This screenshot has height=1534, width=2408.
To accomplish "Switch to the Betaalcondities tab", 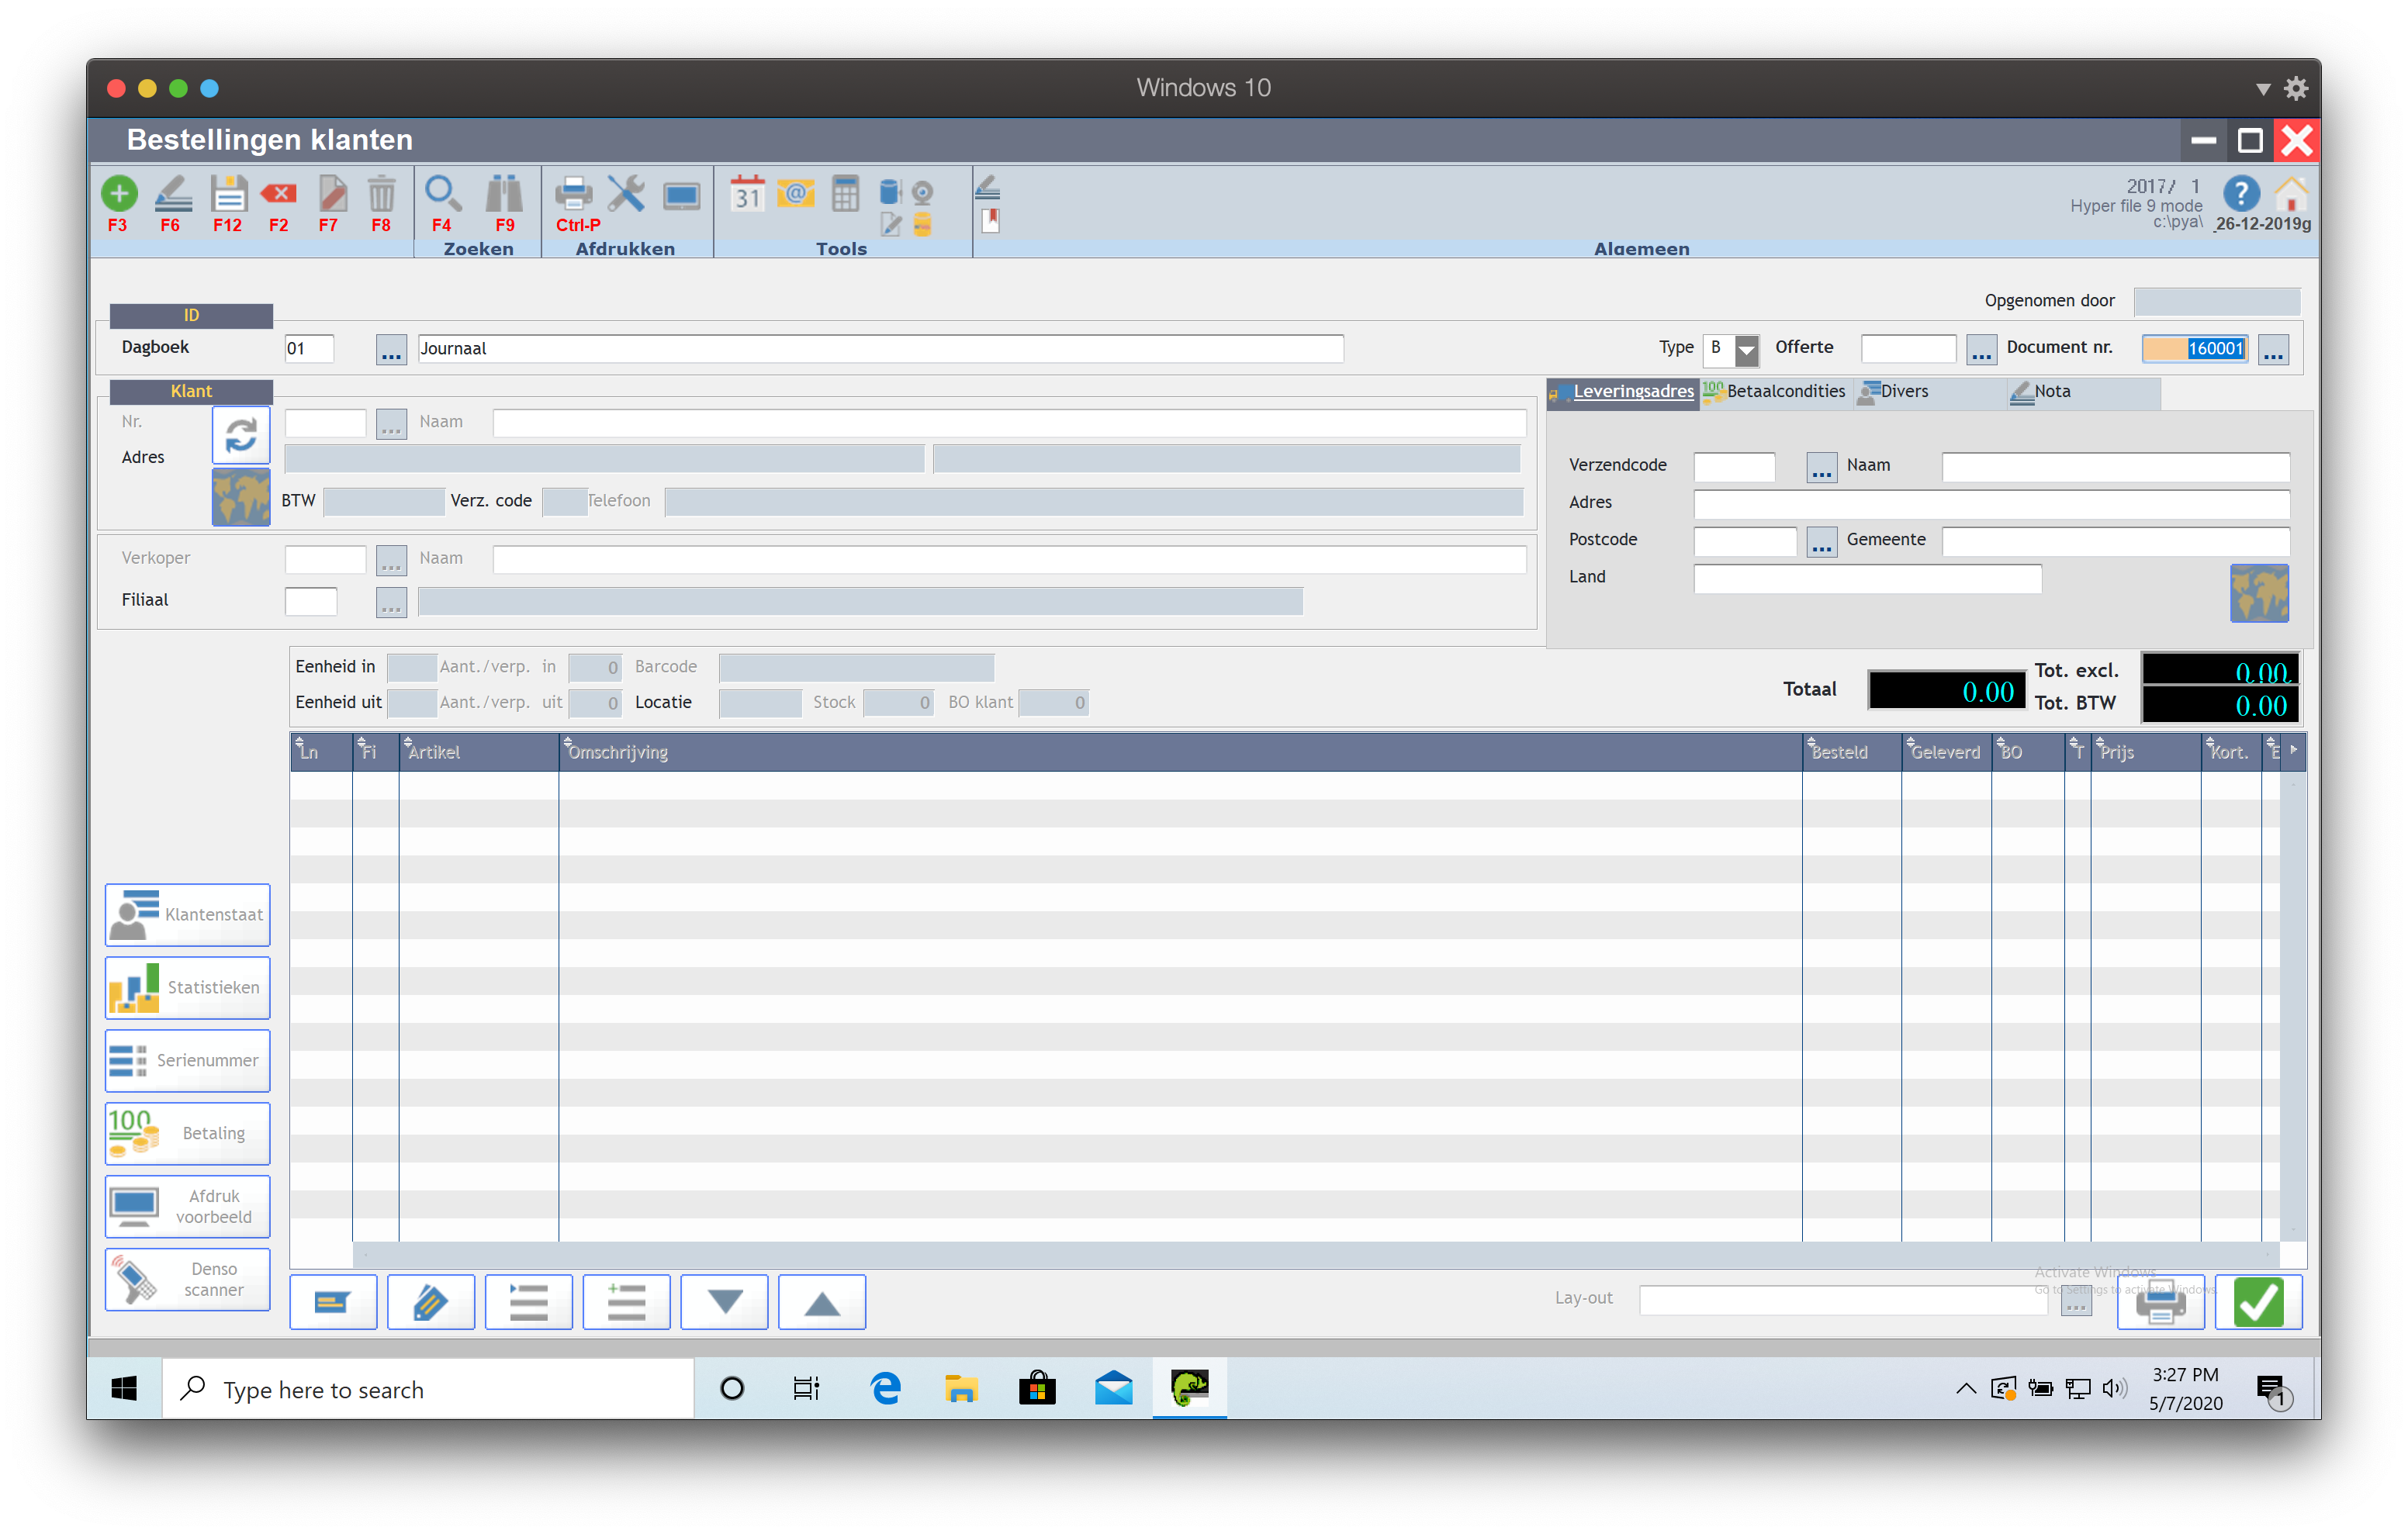I will pyautogui.click(x=1776, y=392).
